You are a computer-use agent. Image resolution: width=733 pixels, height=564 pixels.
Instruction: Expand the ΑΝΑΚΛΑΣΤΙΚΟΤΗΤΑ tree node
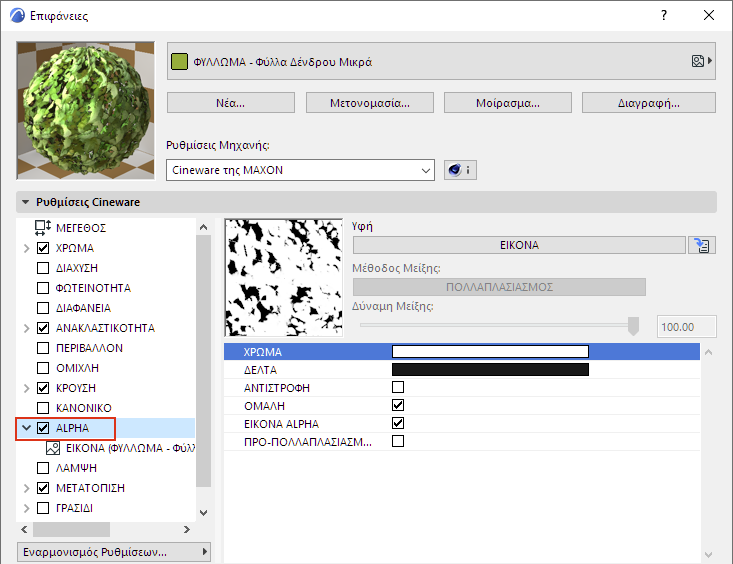pyautogui.click(x=27, y=328)
